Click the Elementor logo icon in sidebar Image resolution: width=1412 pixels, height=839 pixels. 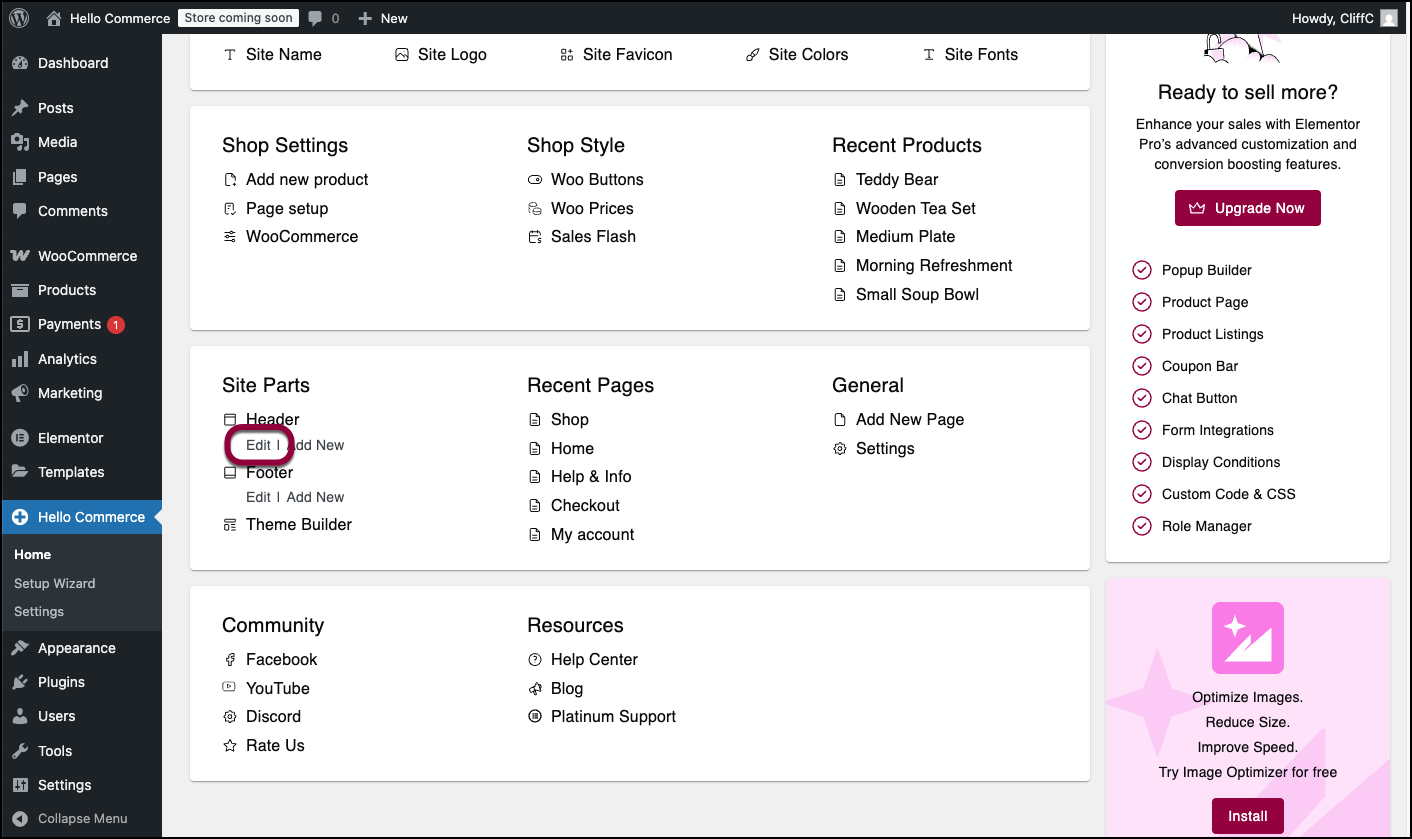pos(20,438)
